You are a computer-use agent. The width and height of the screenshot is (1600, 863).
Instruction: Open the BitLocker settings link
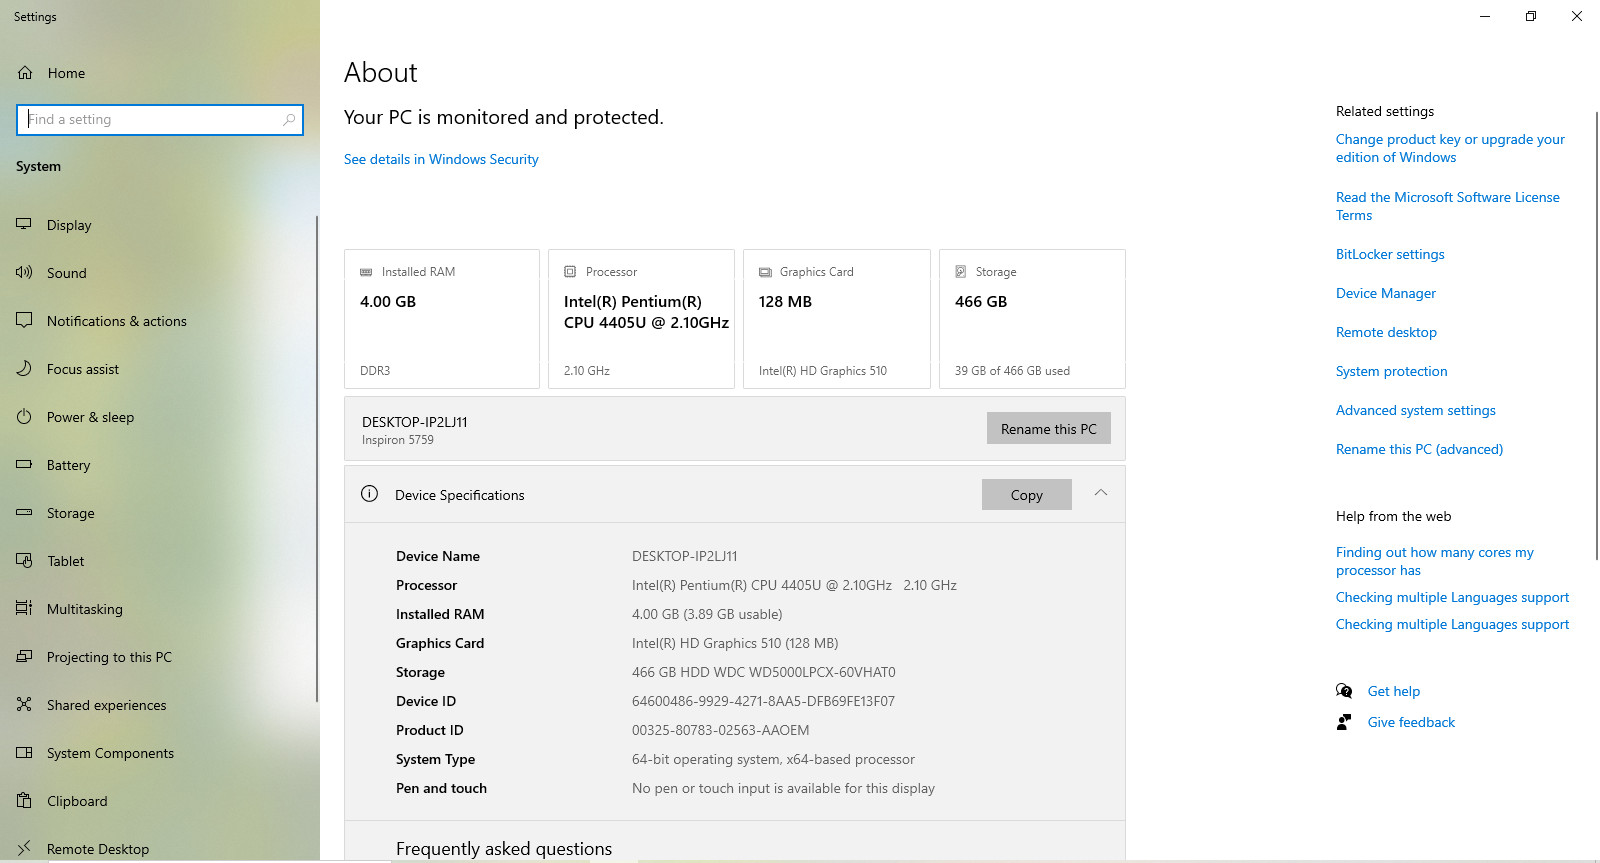[1390, 254]
